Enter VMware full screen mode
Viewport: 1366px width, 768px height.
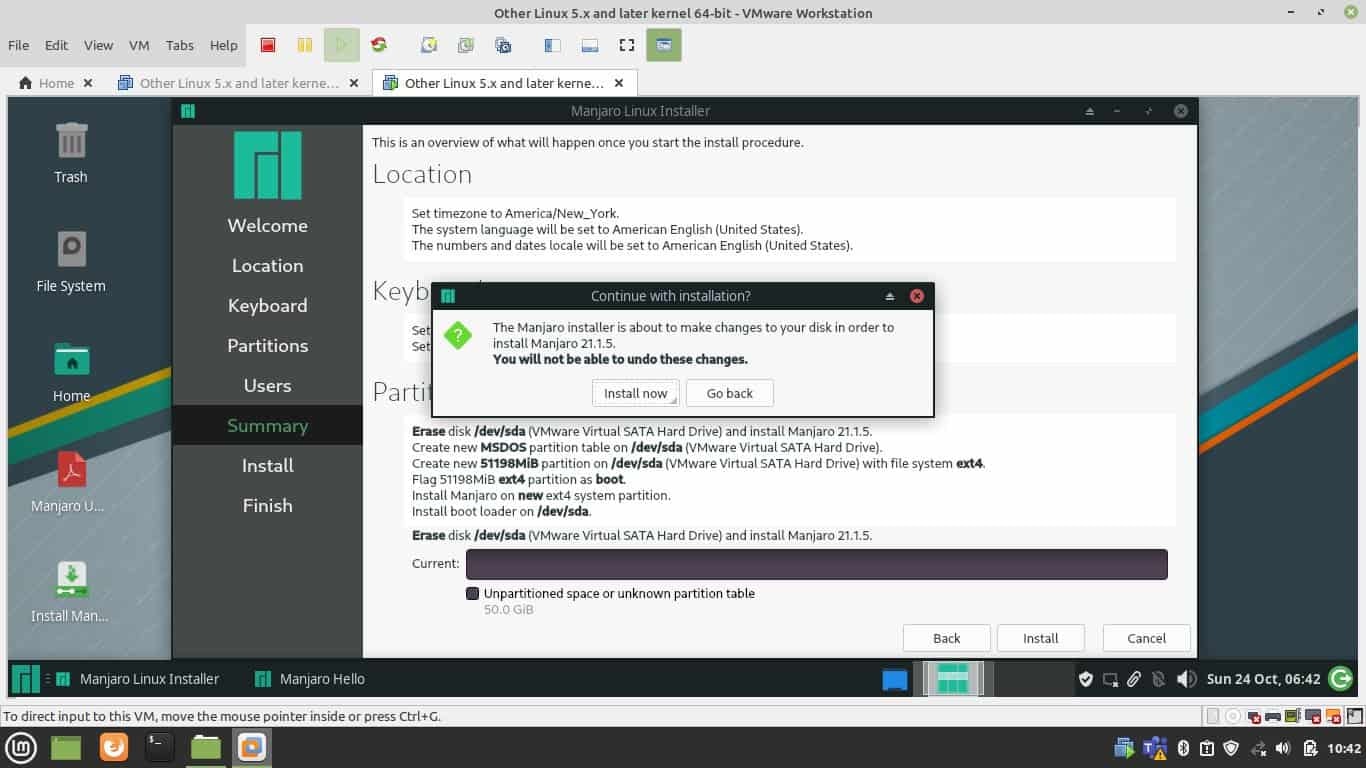click(627, 45)
